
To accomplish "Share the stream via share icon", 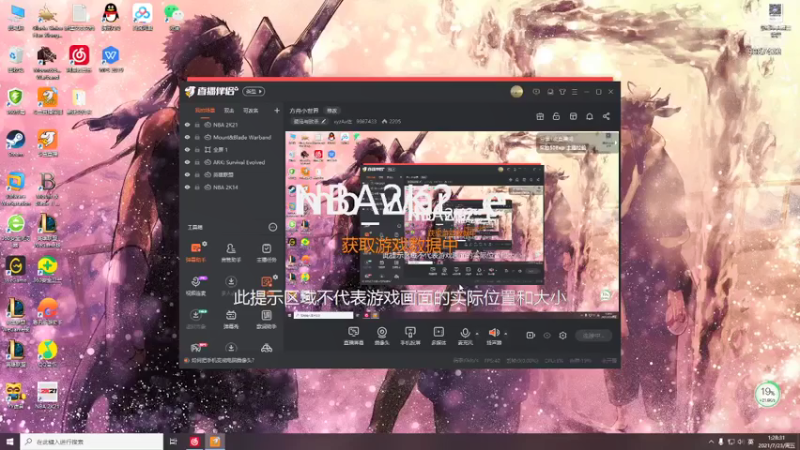I will 606,116.
